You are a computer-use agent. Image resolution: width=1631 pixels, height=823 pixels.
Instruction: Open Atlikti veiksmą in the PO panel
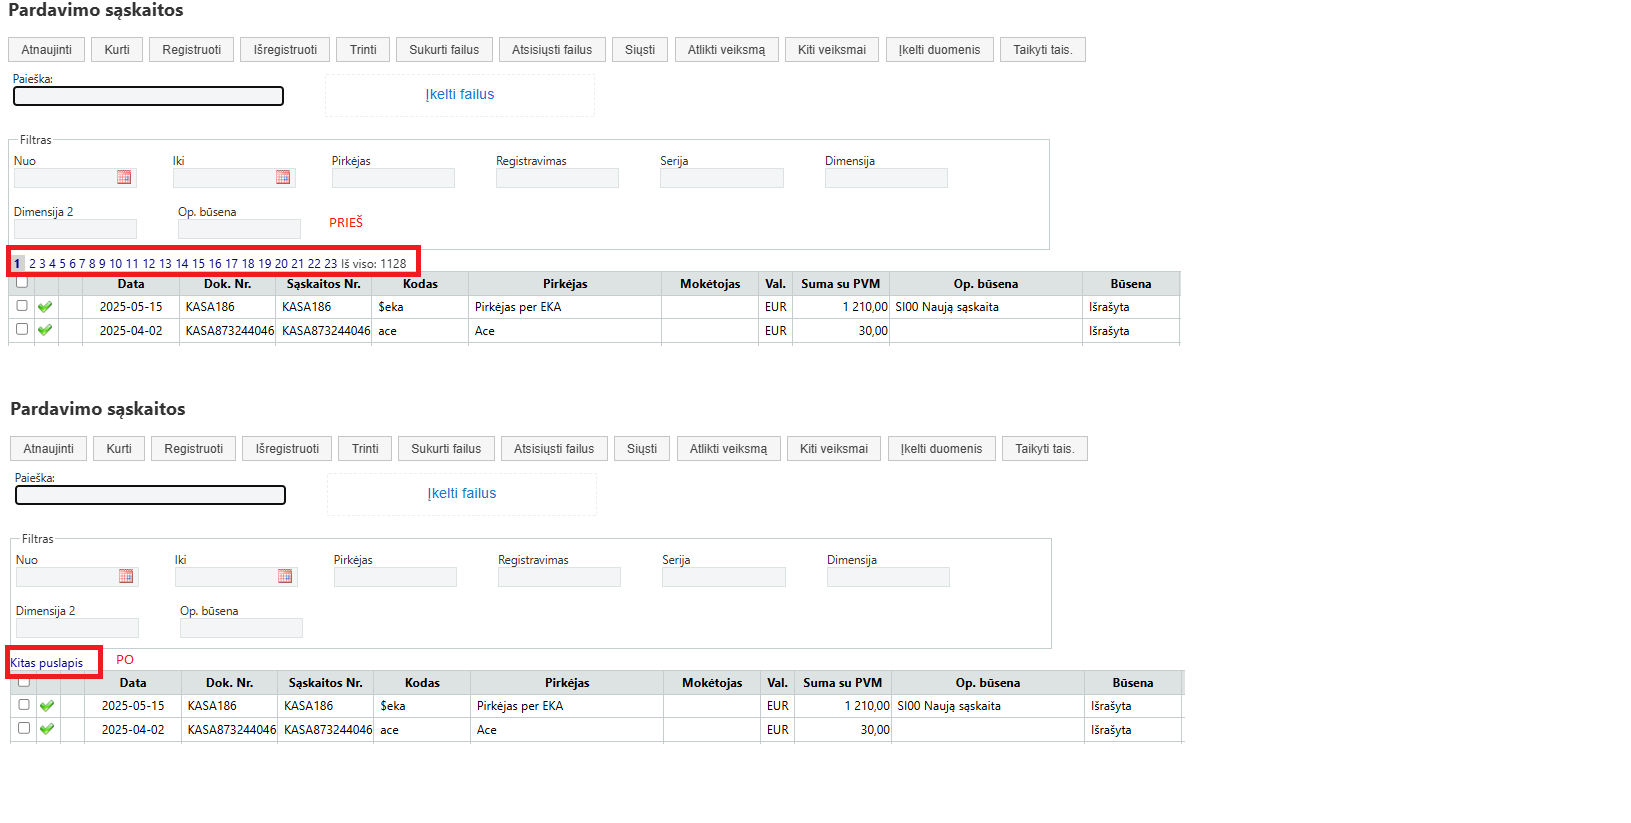coord(728,449)
